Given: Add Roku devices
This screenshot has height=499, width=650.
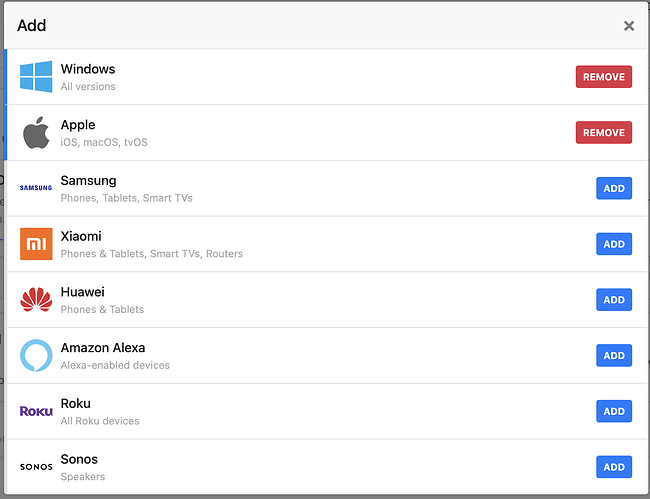Looking at the screenshot, I should 614,411.
